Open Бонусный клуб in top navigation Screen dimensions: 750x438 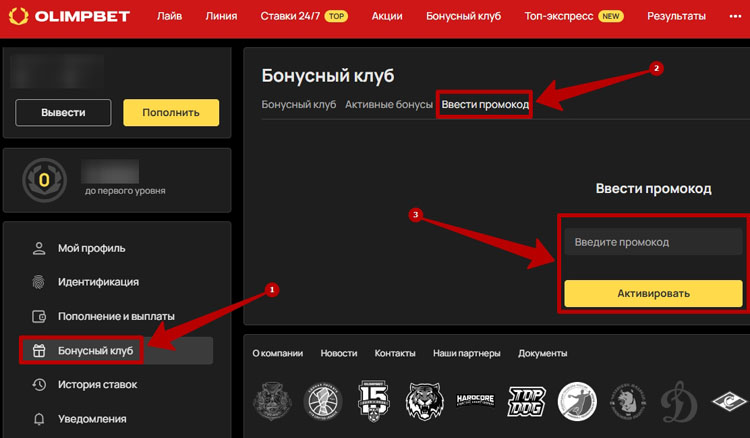pyautogui.click(x=463, y=16)
